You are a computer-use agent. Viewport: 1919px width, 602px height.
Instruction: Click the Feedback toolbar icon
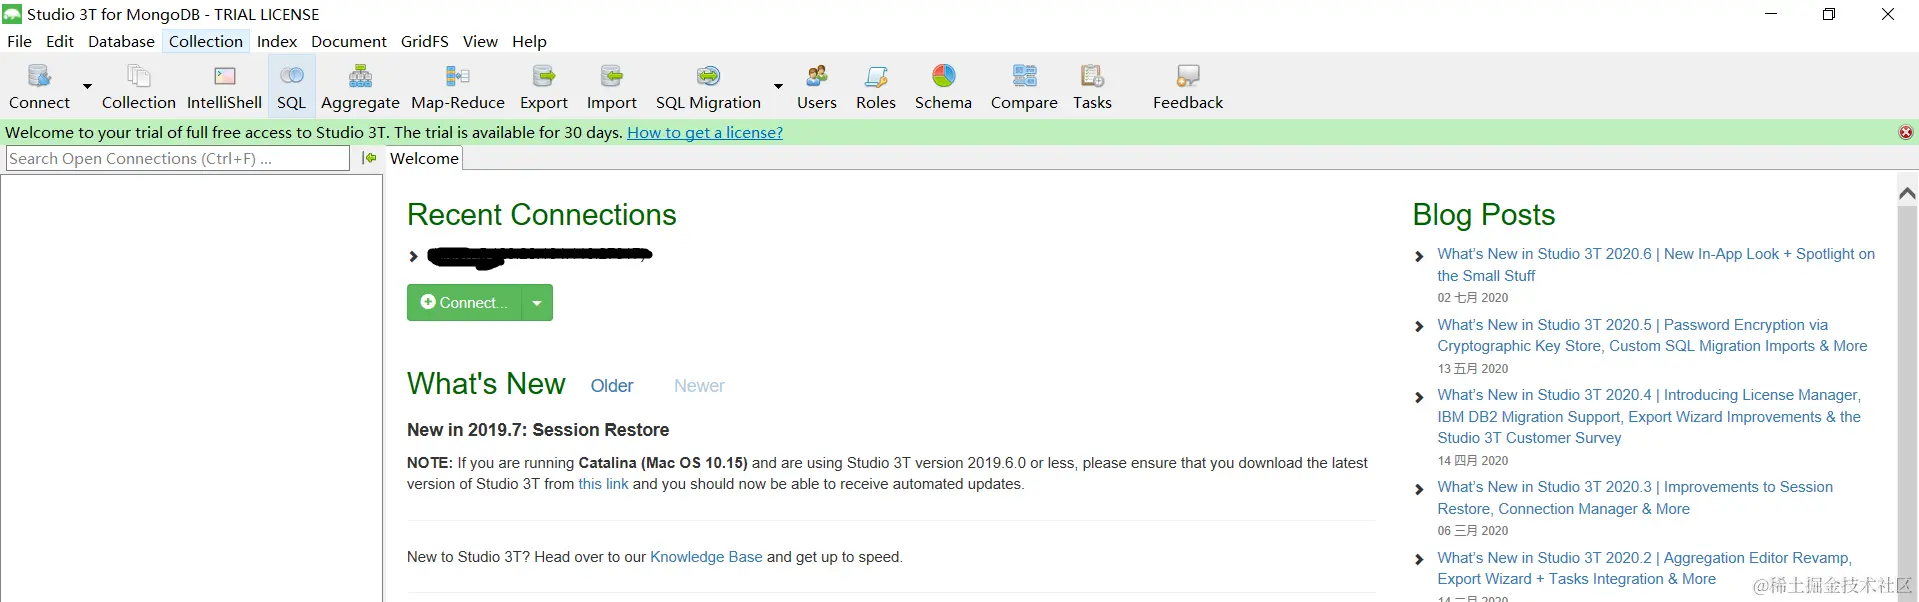click(x=1187, y=87)
